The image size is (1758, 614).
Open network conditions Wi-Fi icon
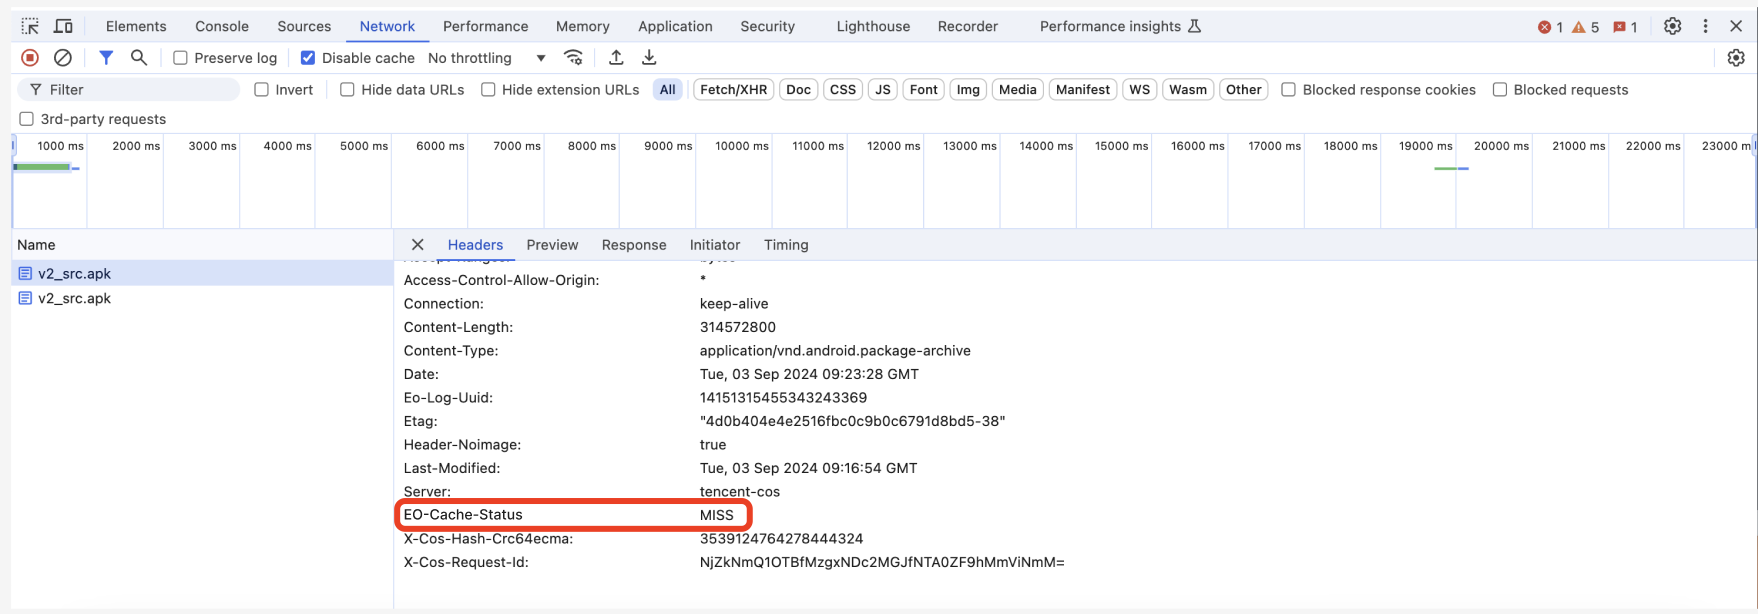point(573,58)
